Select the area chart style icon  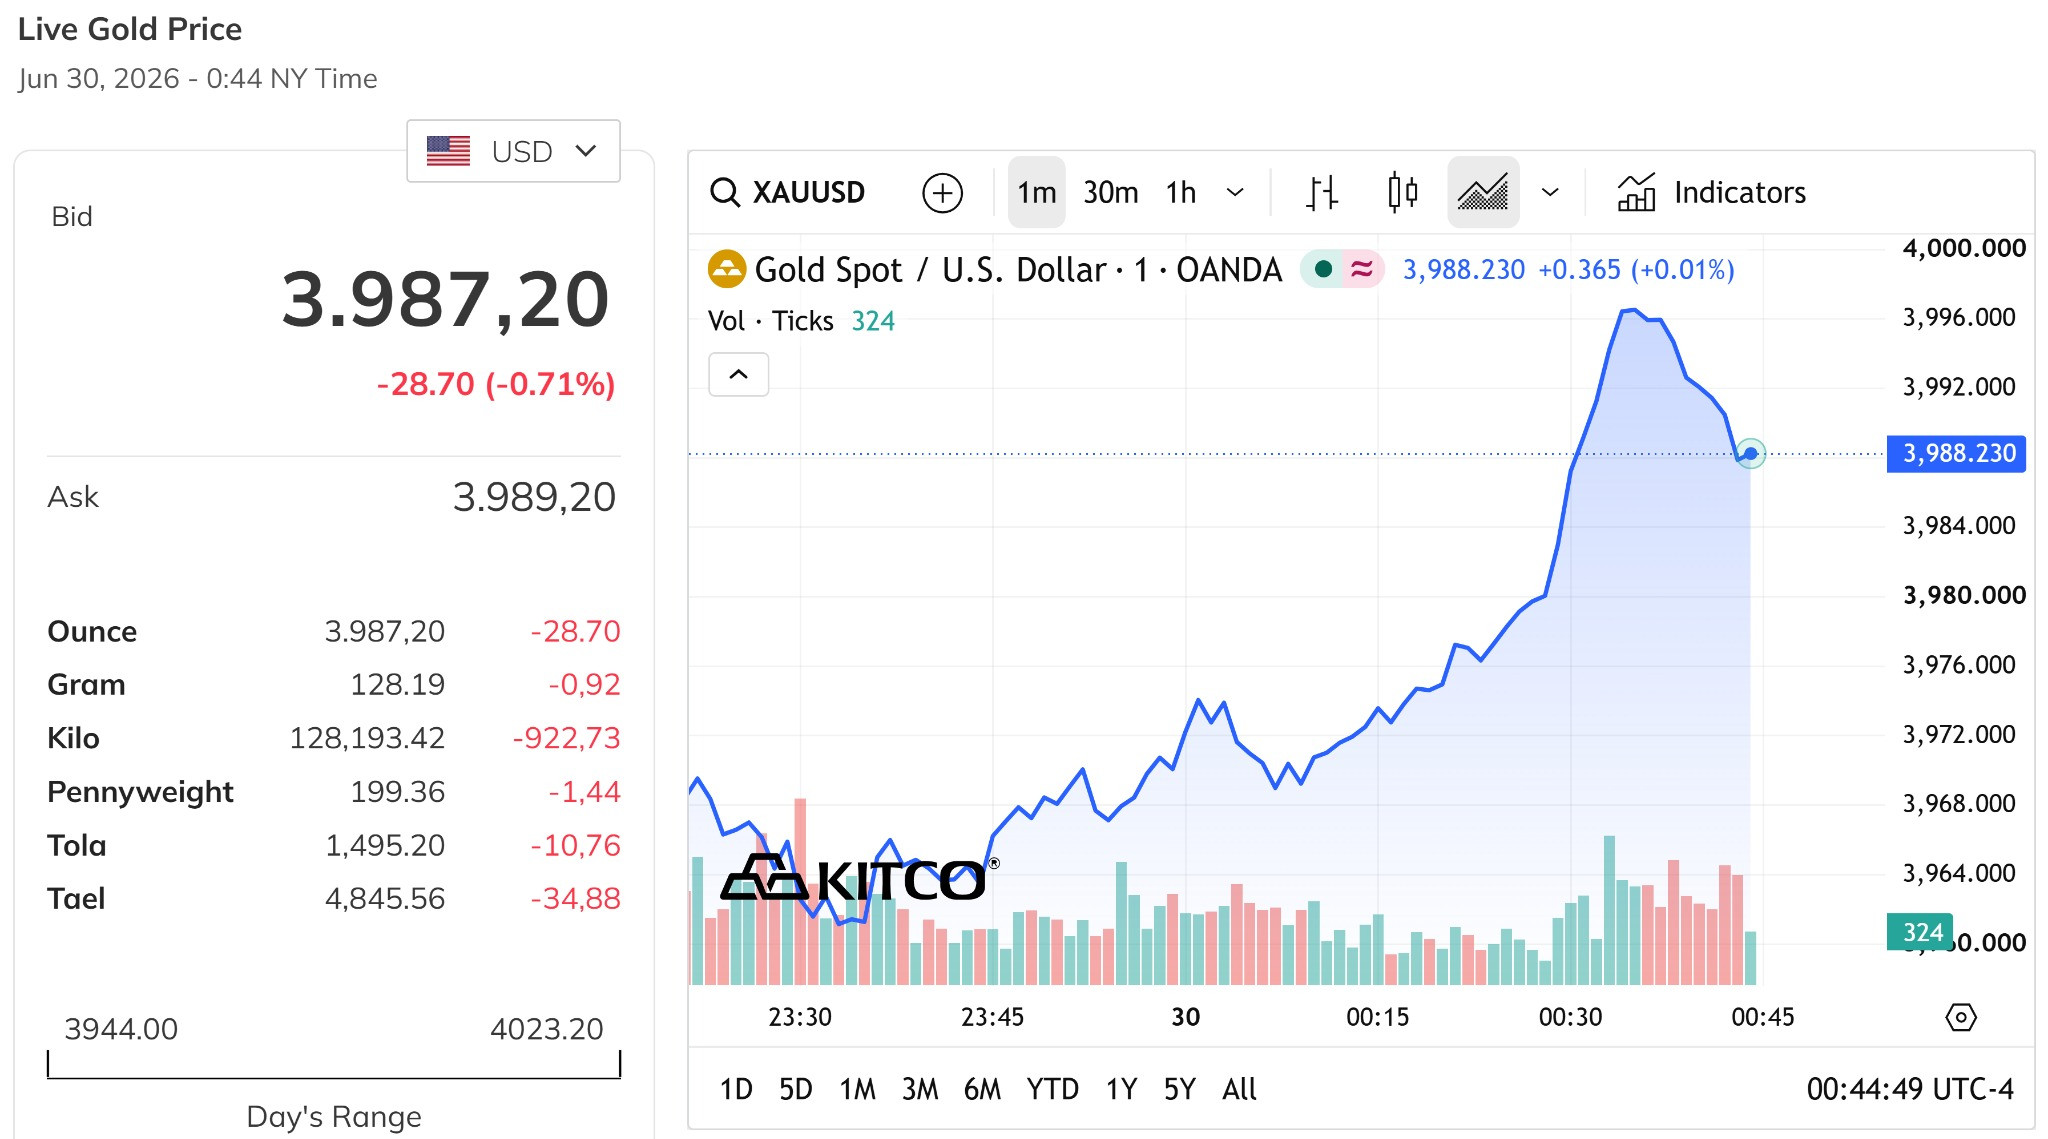(1483, 192)
